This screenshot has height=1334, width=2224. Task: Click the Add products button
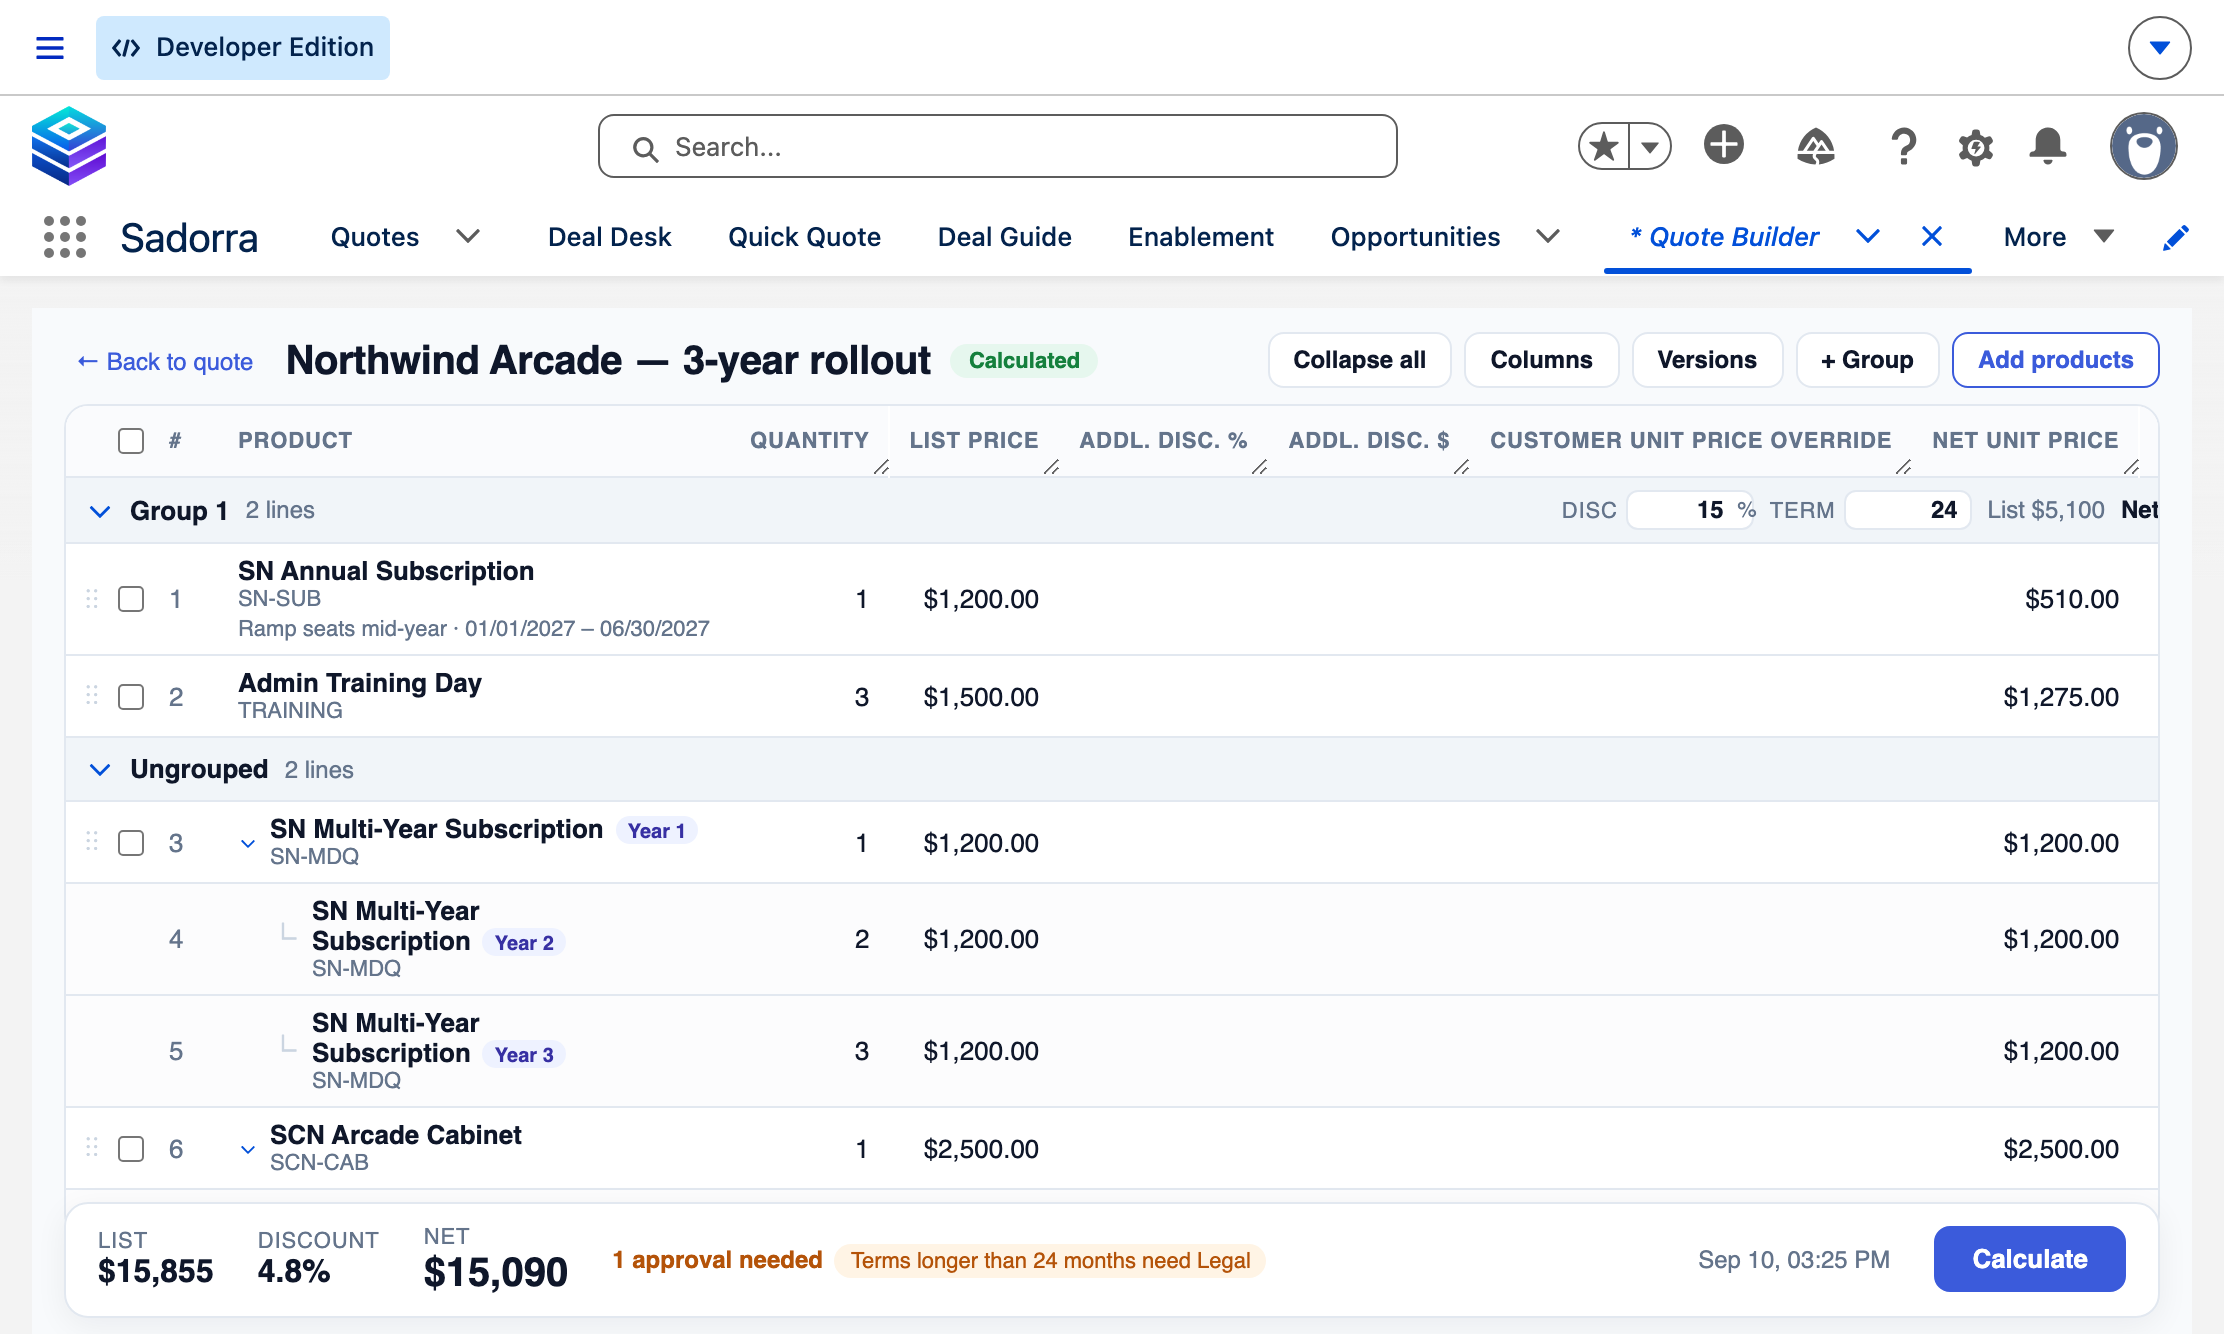click(x=2055, y=360)
